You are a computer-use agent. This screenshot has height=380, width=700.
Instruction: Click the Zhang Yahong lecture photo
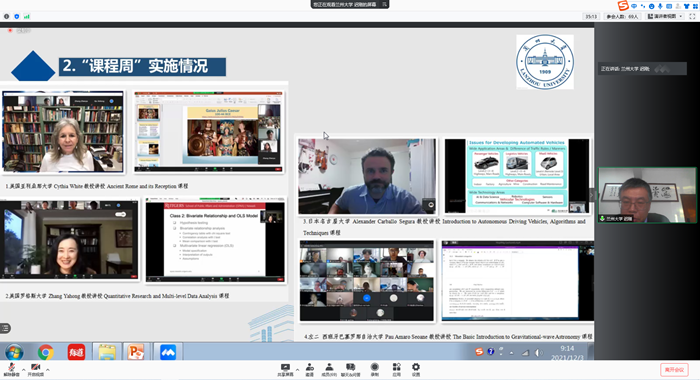69,240
